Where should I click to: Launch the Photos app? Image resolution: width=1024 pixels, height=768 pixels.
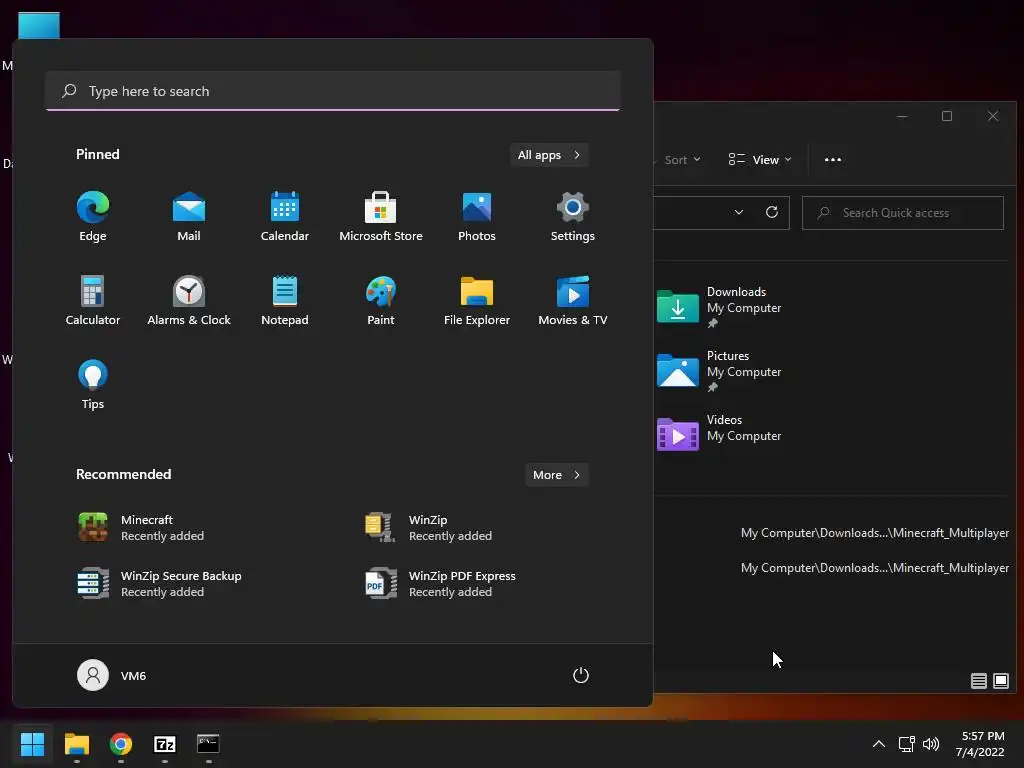pos(477,217)
